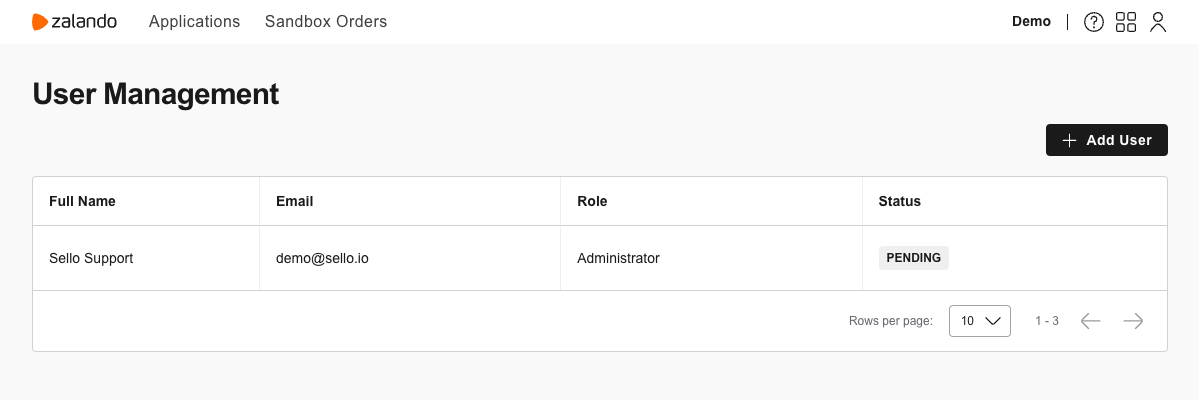Click the Email column header
The width and height of the screenshot is (1199, 400).
coord(294,201)
